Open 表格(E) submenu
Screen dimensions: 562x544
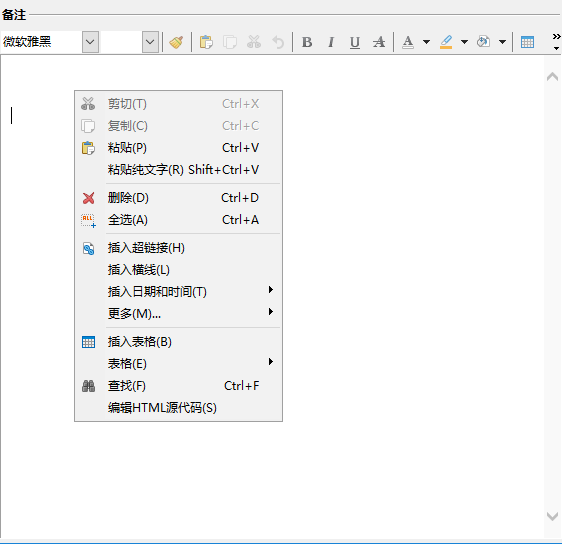[178, 364]
